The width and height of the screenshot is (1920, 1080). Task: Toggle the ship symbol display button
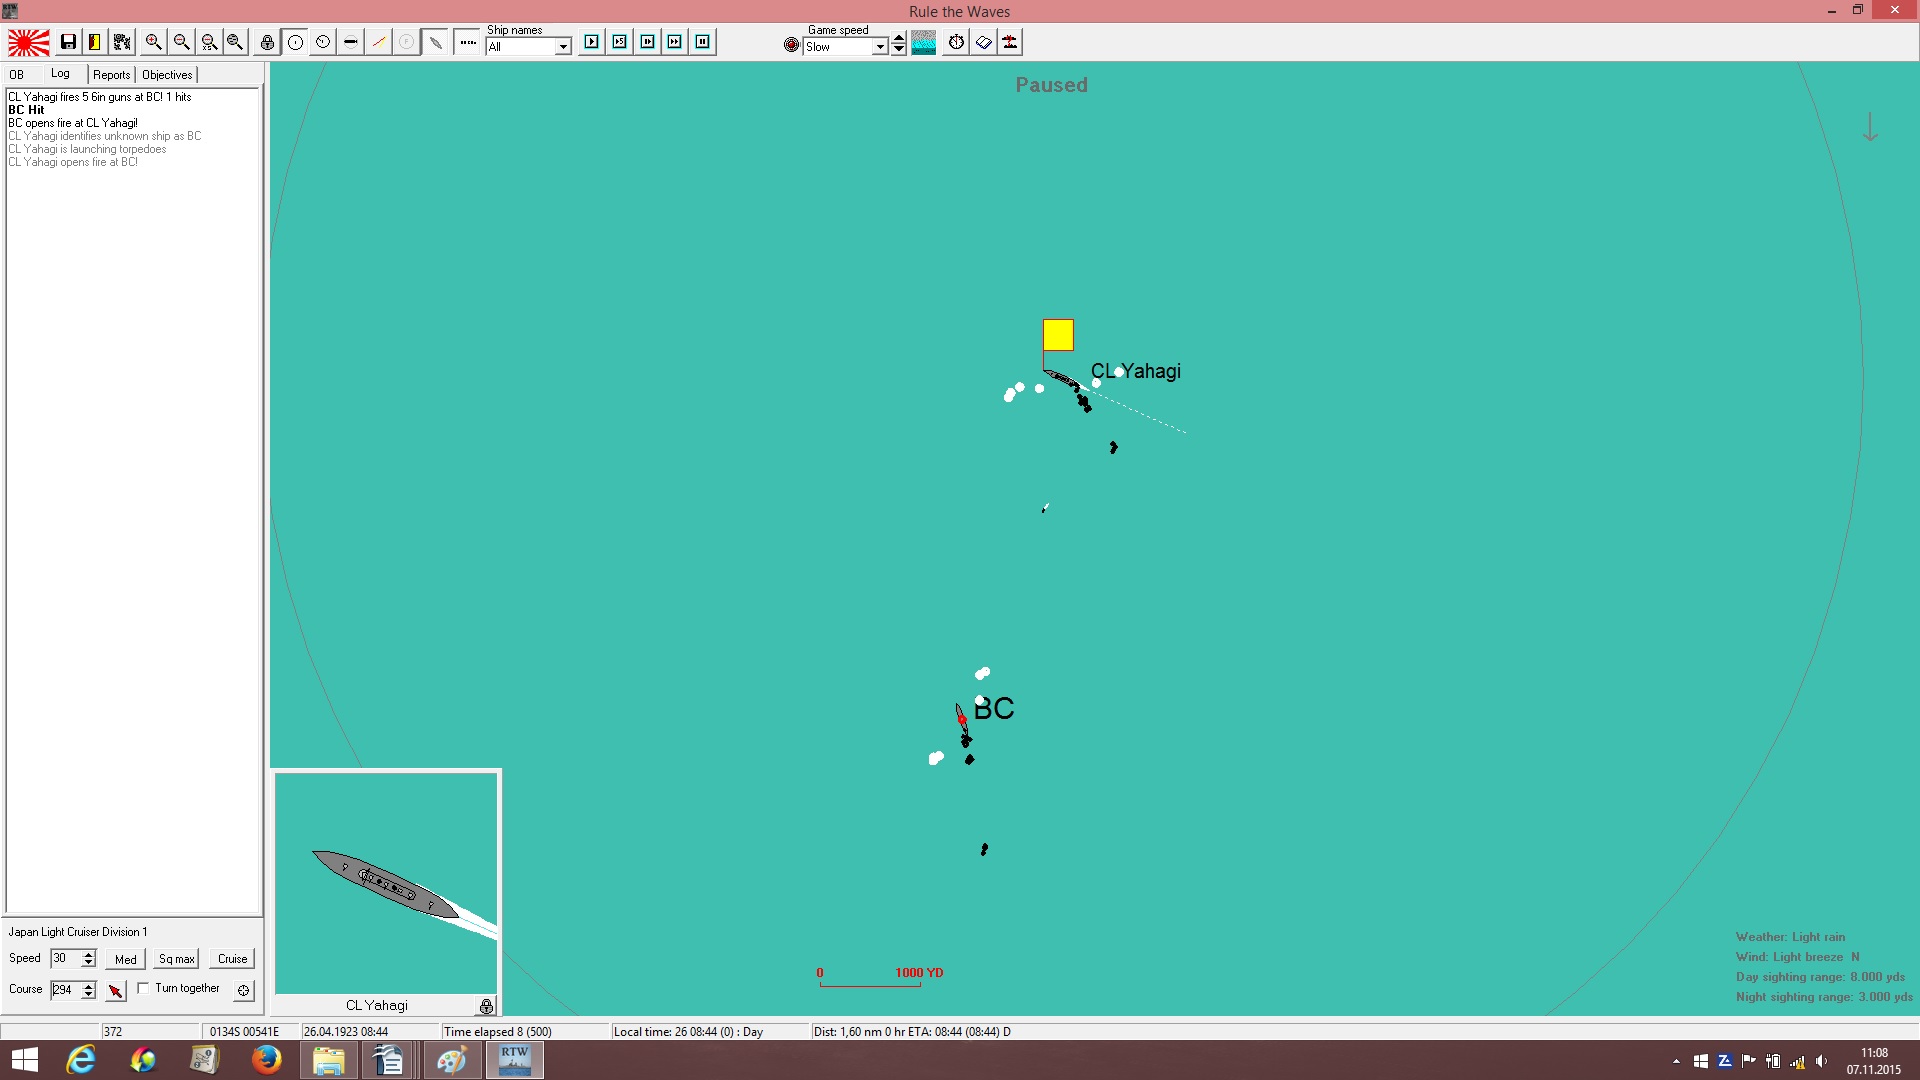pos(351,42)
